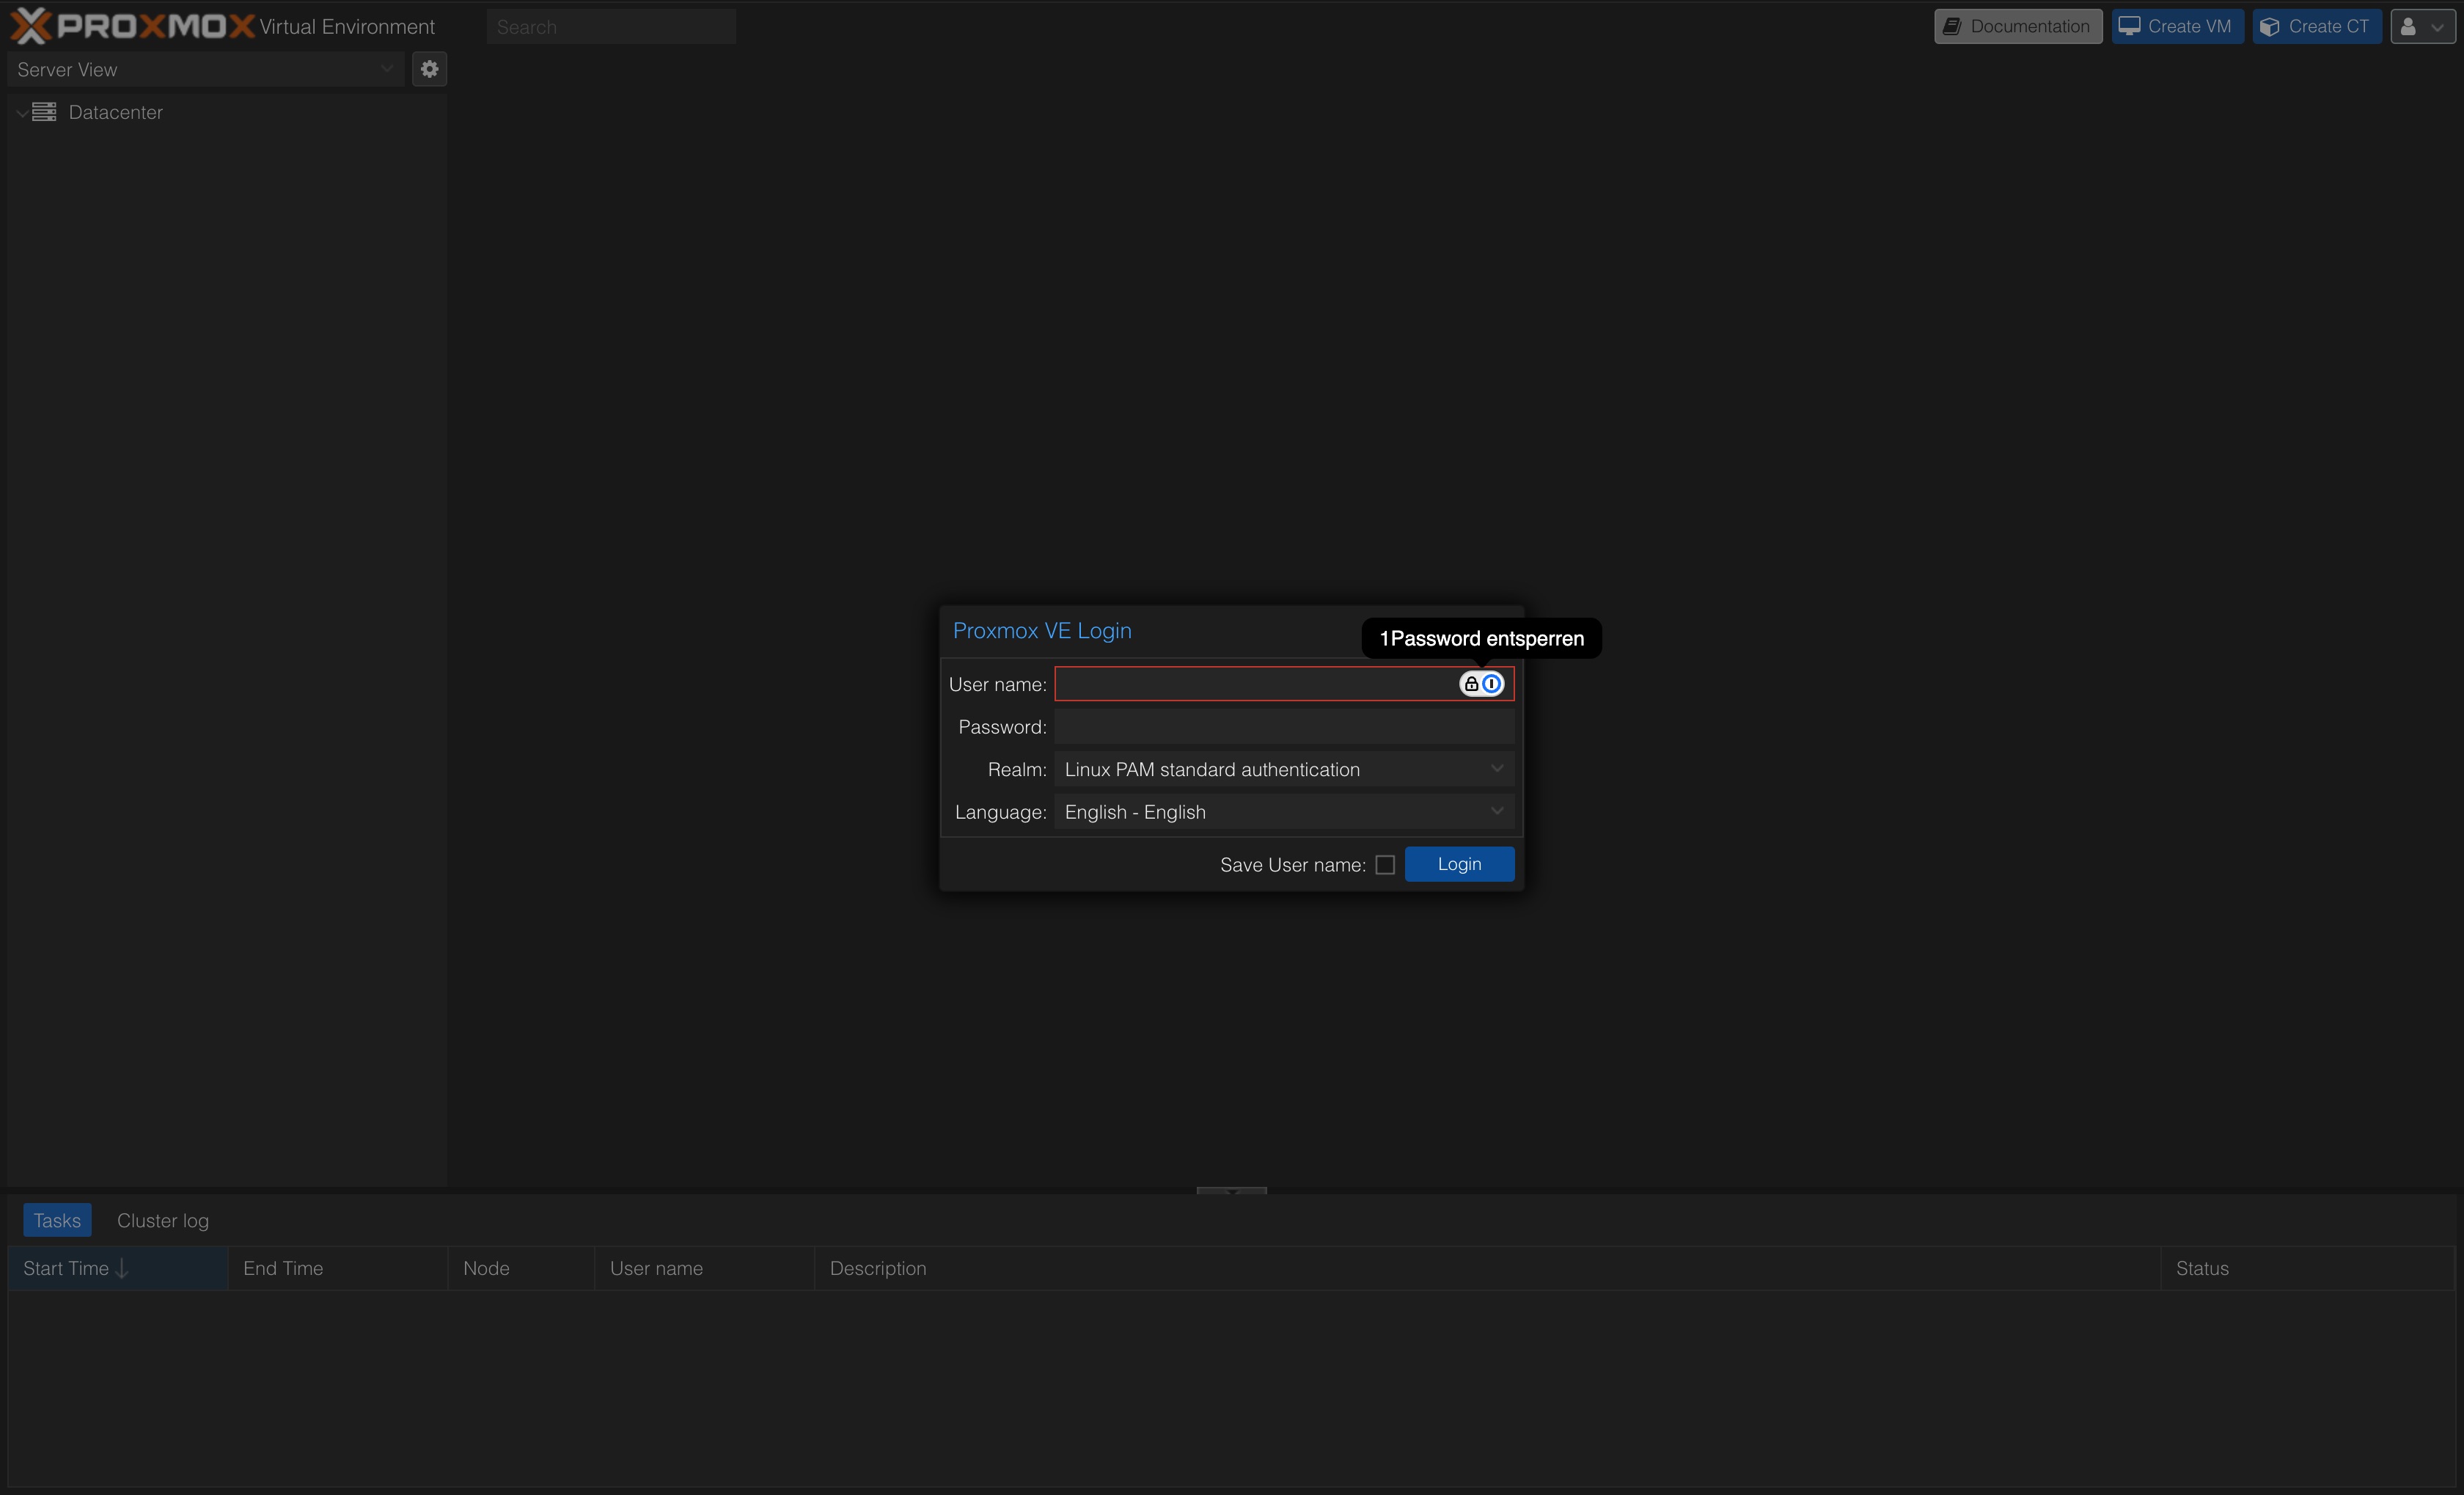
Task: Switch to the Tasks tab
Action: (57, 1220)
